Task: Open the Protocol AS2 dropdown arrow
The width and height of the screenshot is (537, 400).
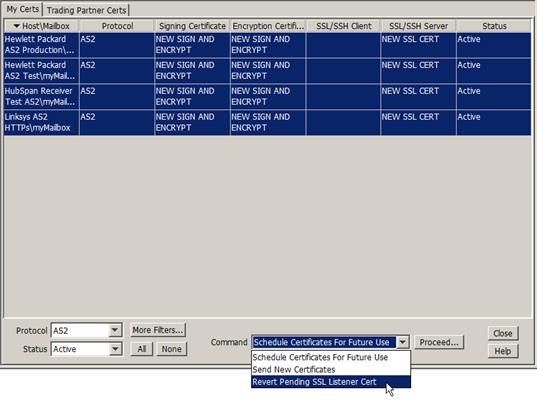Action: tap(115, 330)
